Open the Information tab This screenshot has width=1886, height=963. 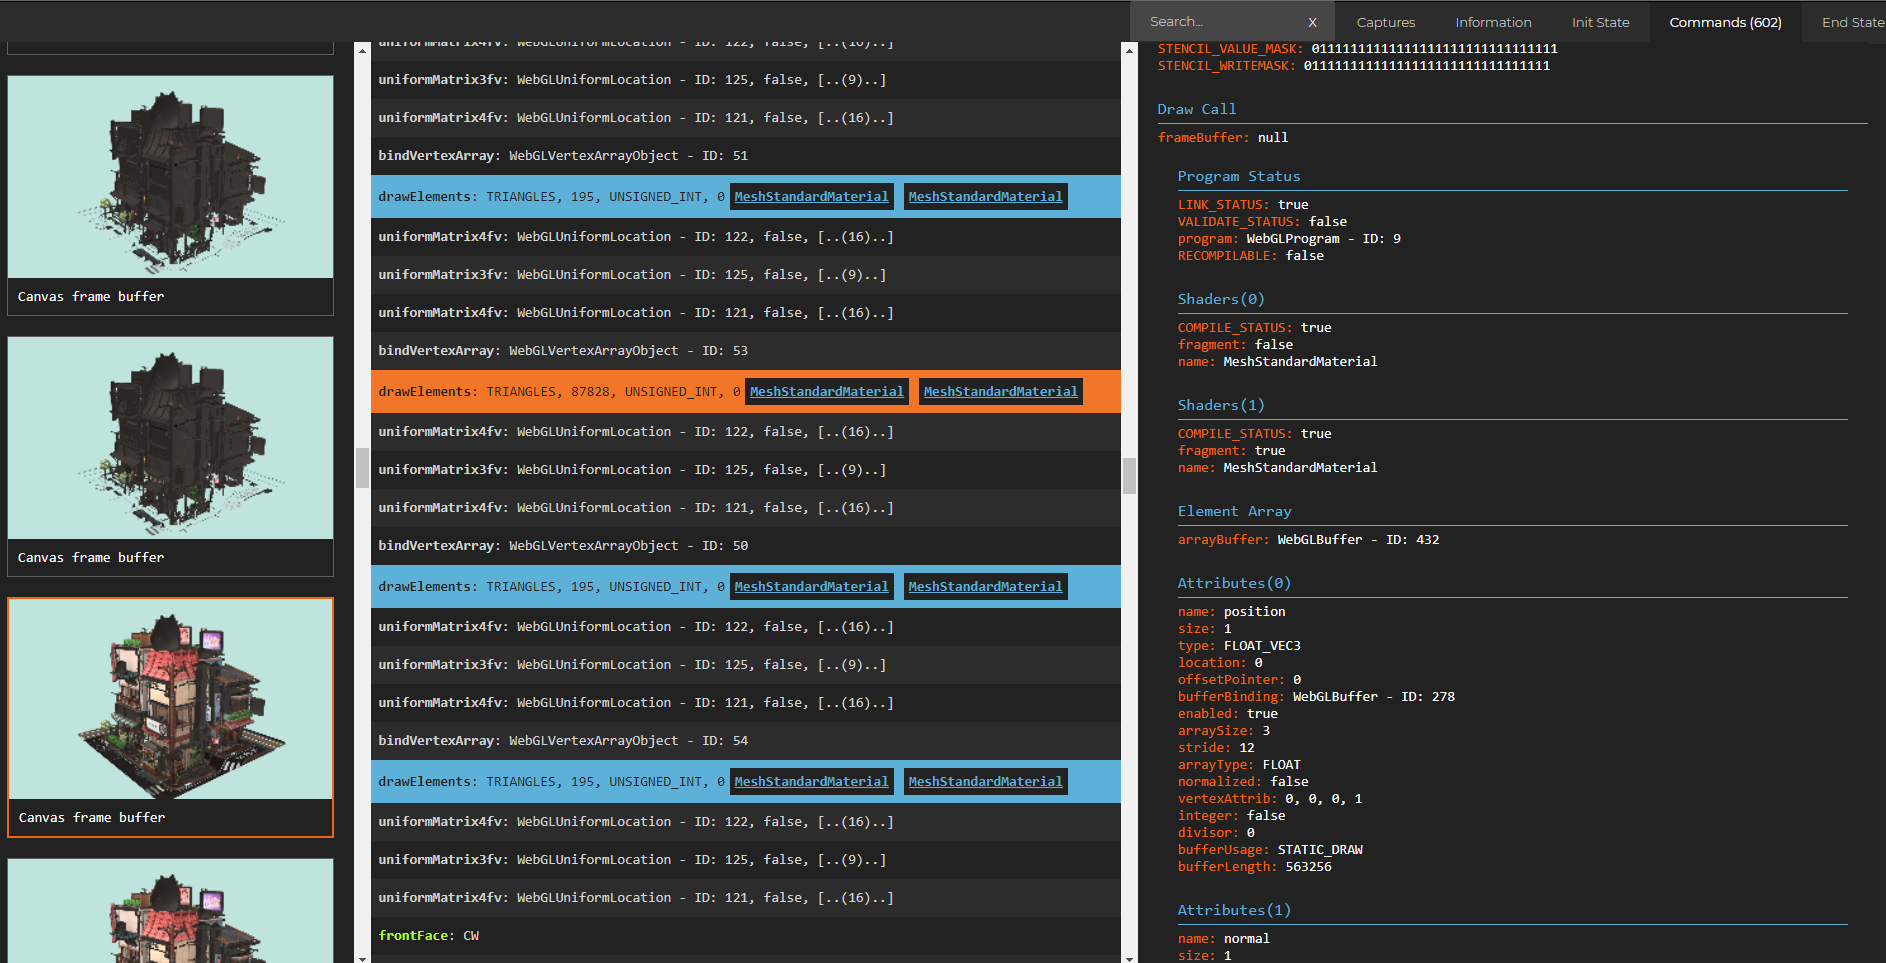[x=1492, y=22]
